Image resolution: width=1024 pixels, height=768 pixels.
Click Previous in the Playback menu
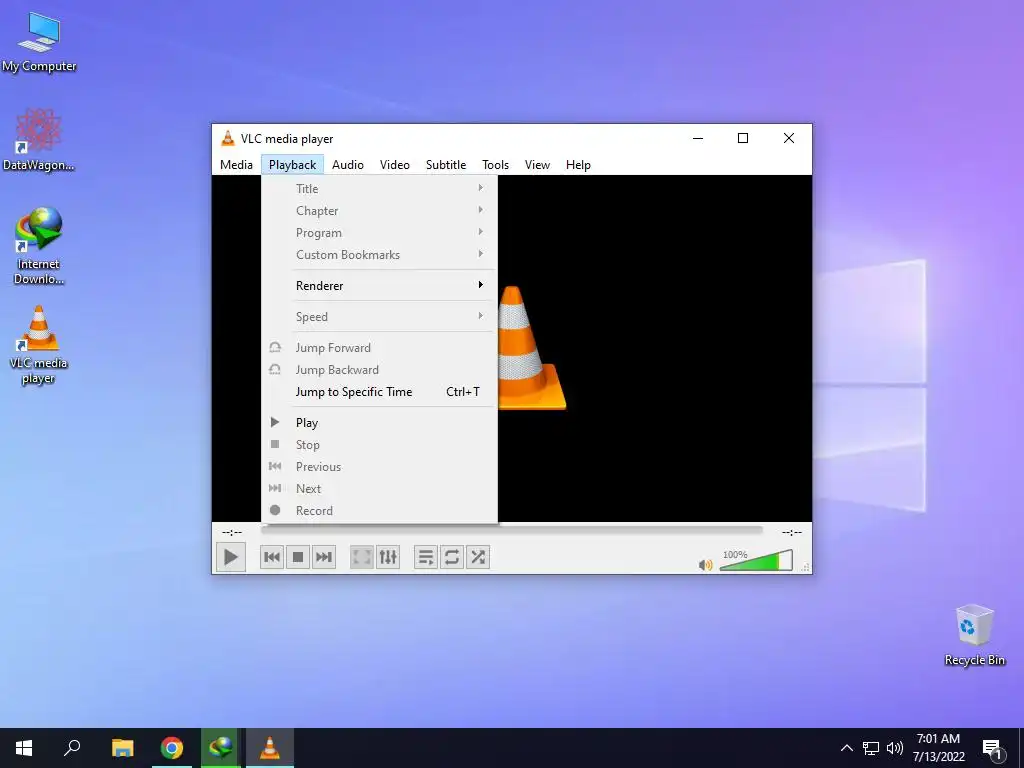coord(379,467)
